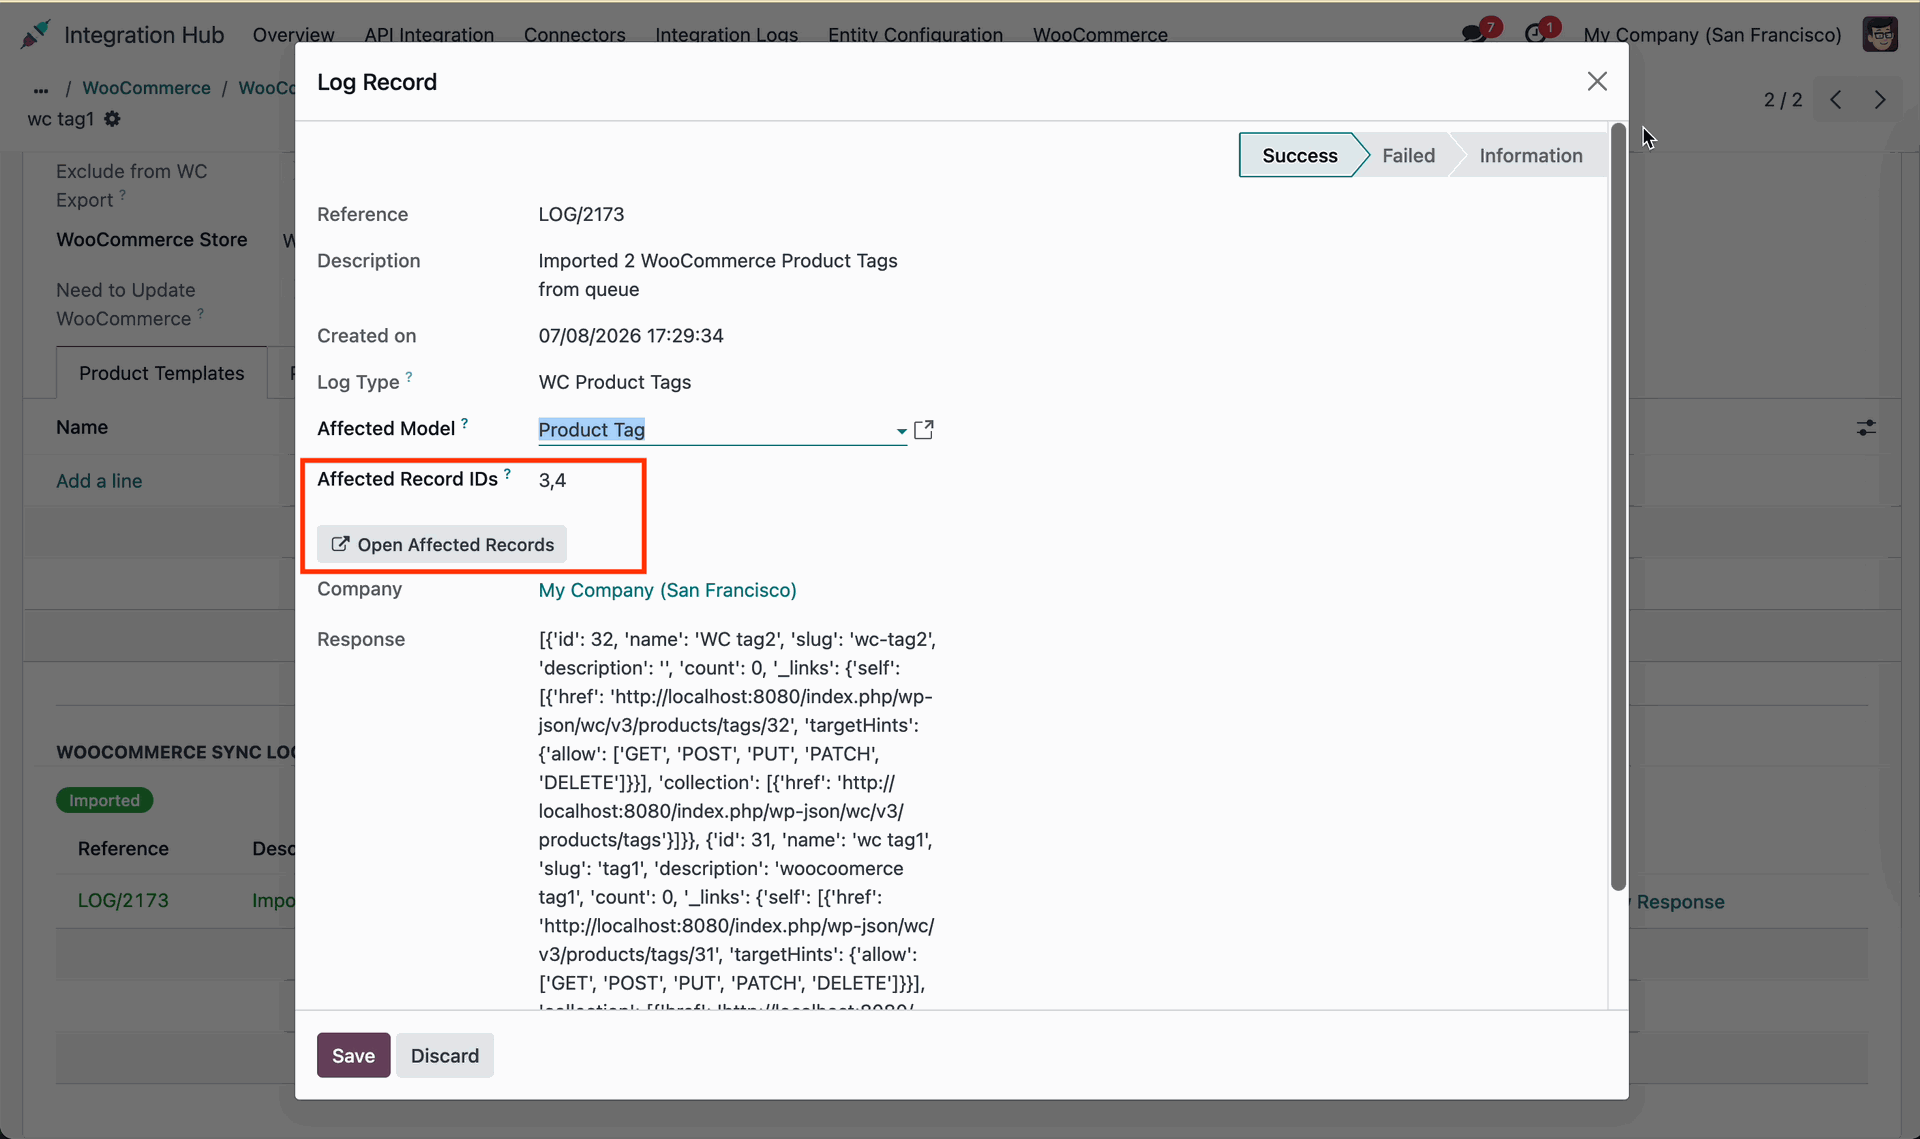Open the user avatar menu
Screen dimensions: 1920x1139
(1880, 34)
